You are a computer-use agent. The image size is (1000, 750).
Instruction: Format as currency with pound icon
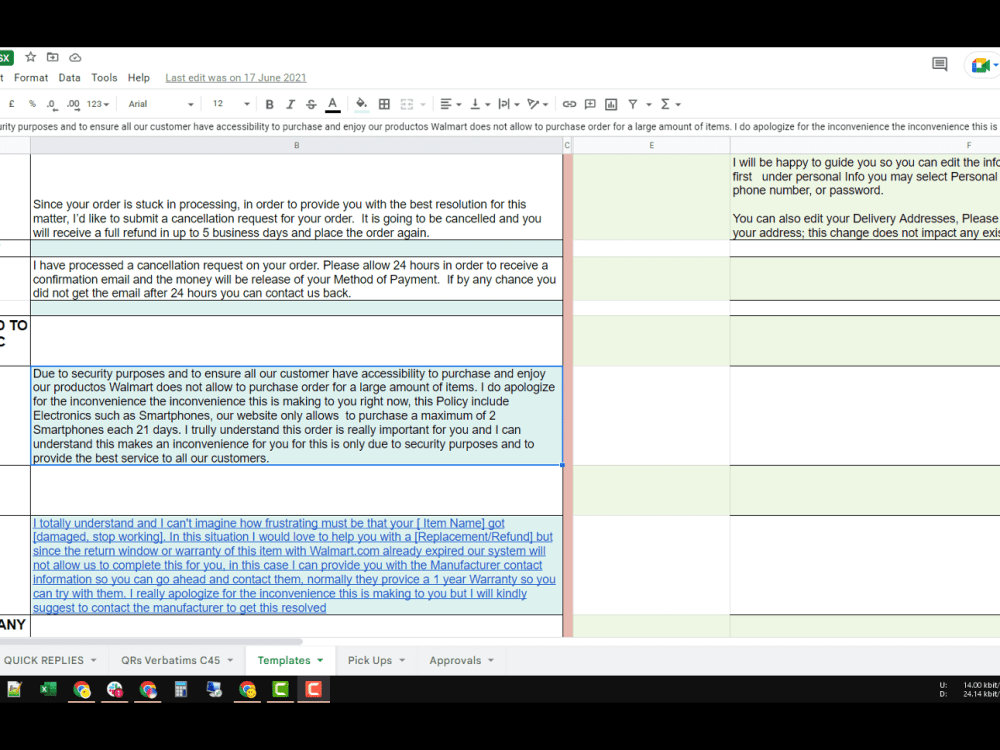[11, 104]
